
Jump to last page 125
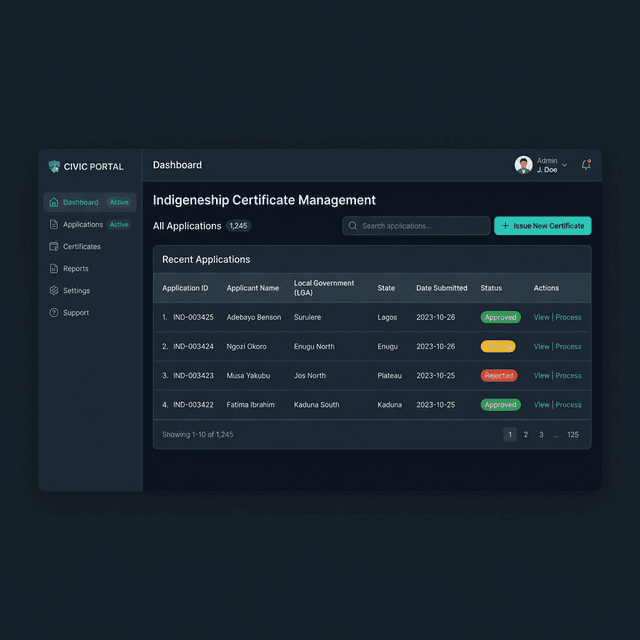[572, 435]
